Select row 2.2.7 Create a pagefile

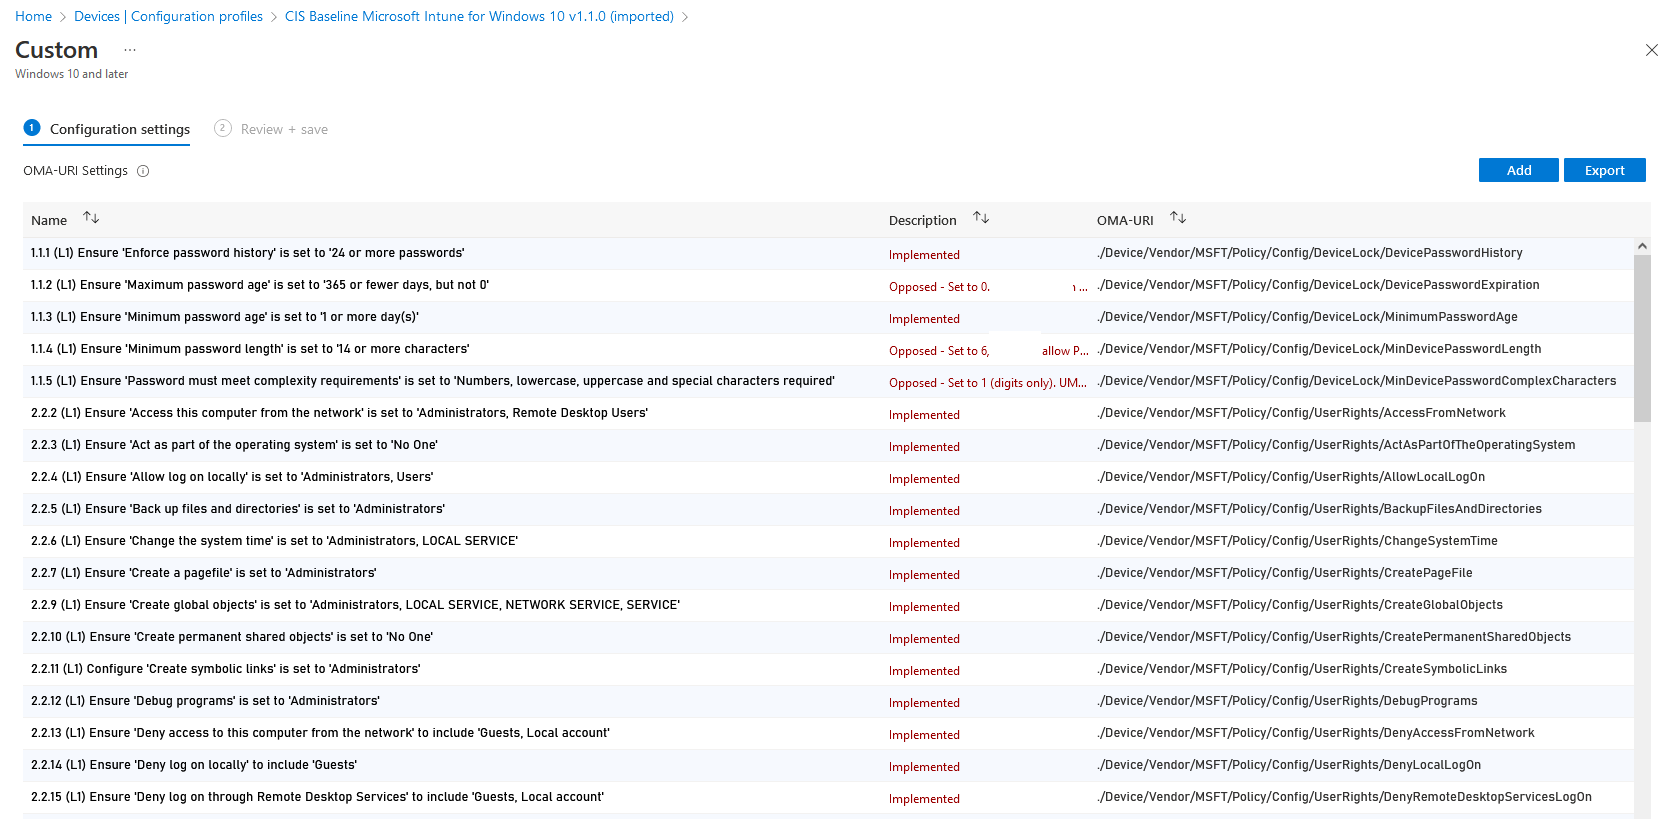[x=829, y=573]
